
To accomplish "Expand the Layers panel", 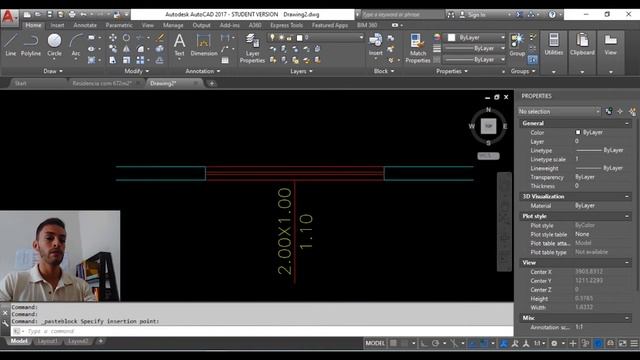I will pyautogui.click(x=301, y=71).
